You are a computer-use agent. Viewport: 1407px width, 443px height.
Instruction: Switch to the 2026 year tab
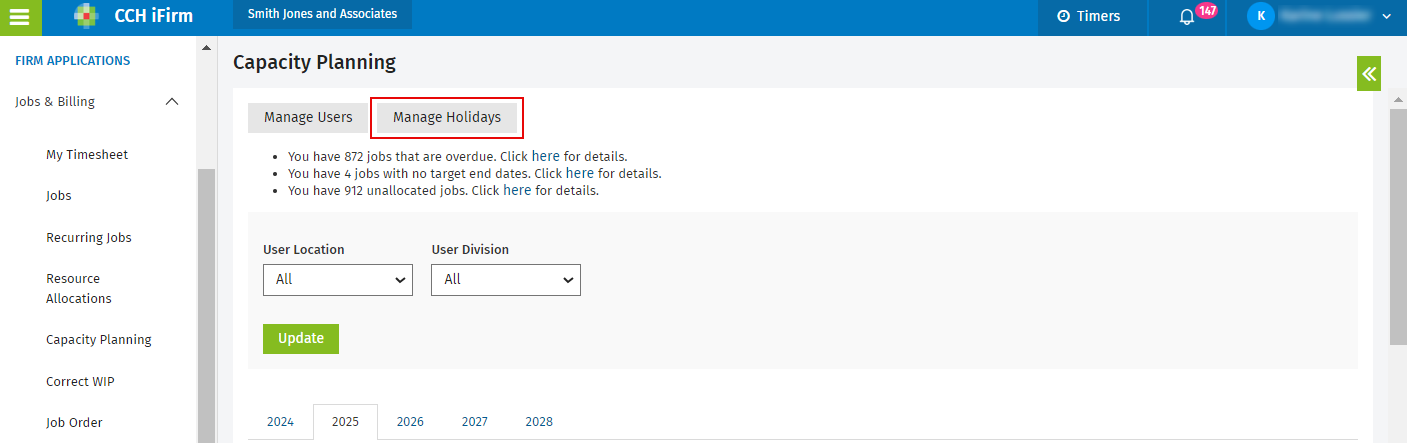[x=410, y=422]
